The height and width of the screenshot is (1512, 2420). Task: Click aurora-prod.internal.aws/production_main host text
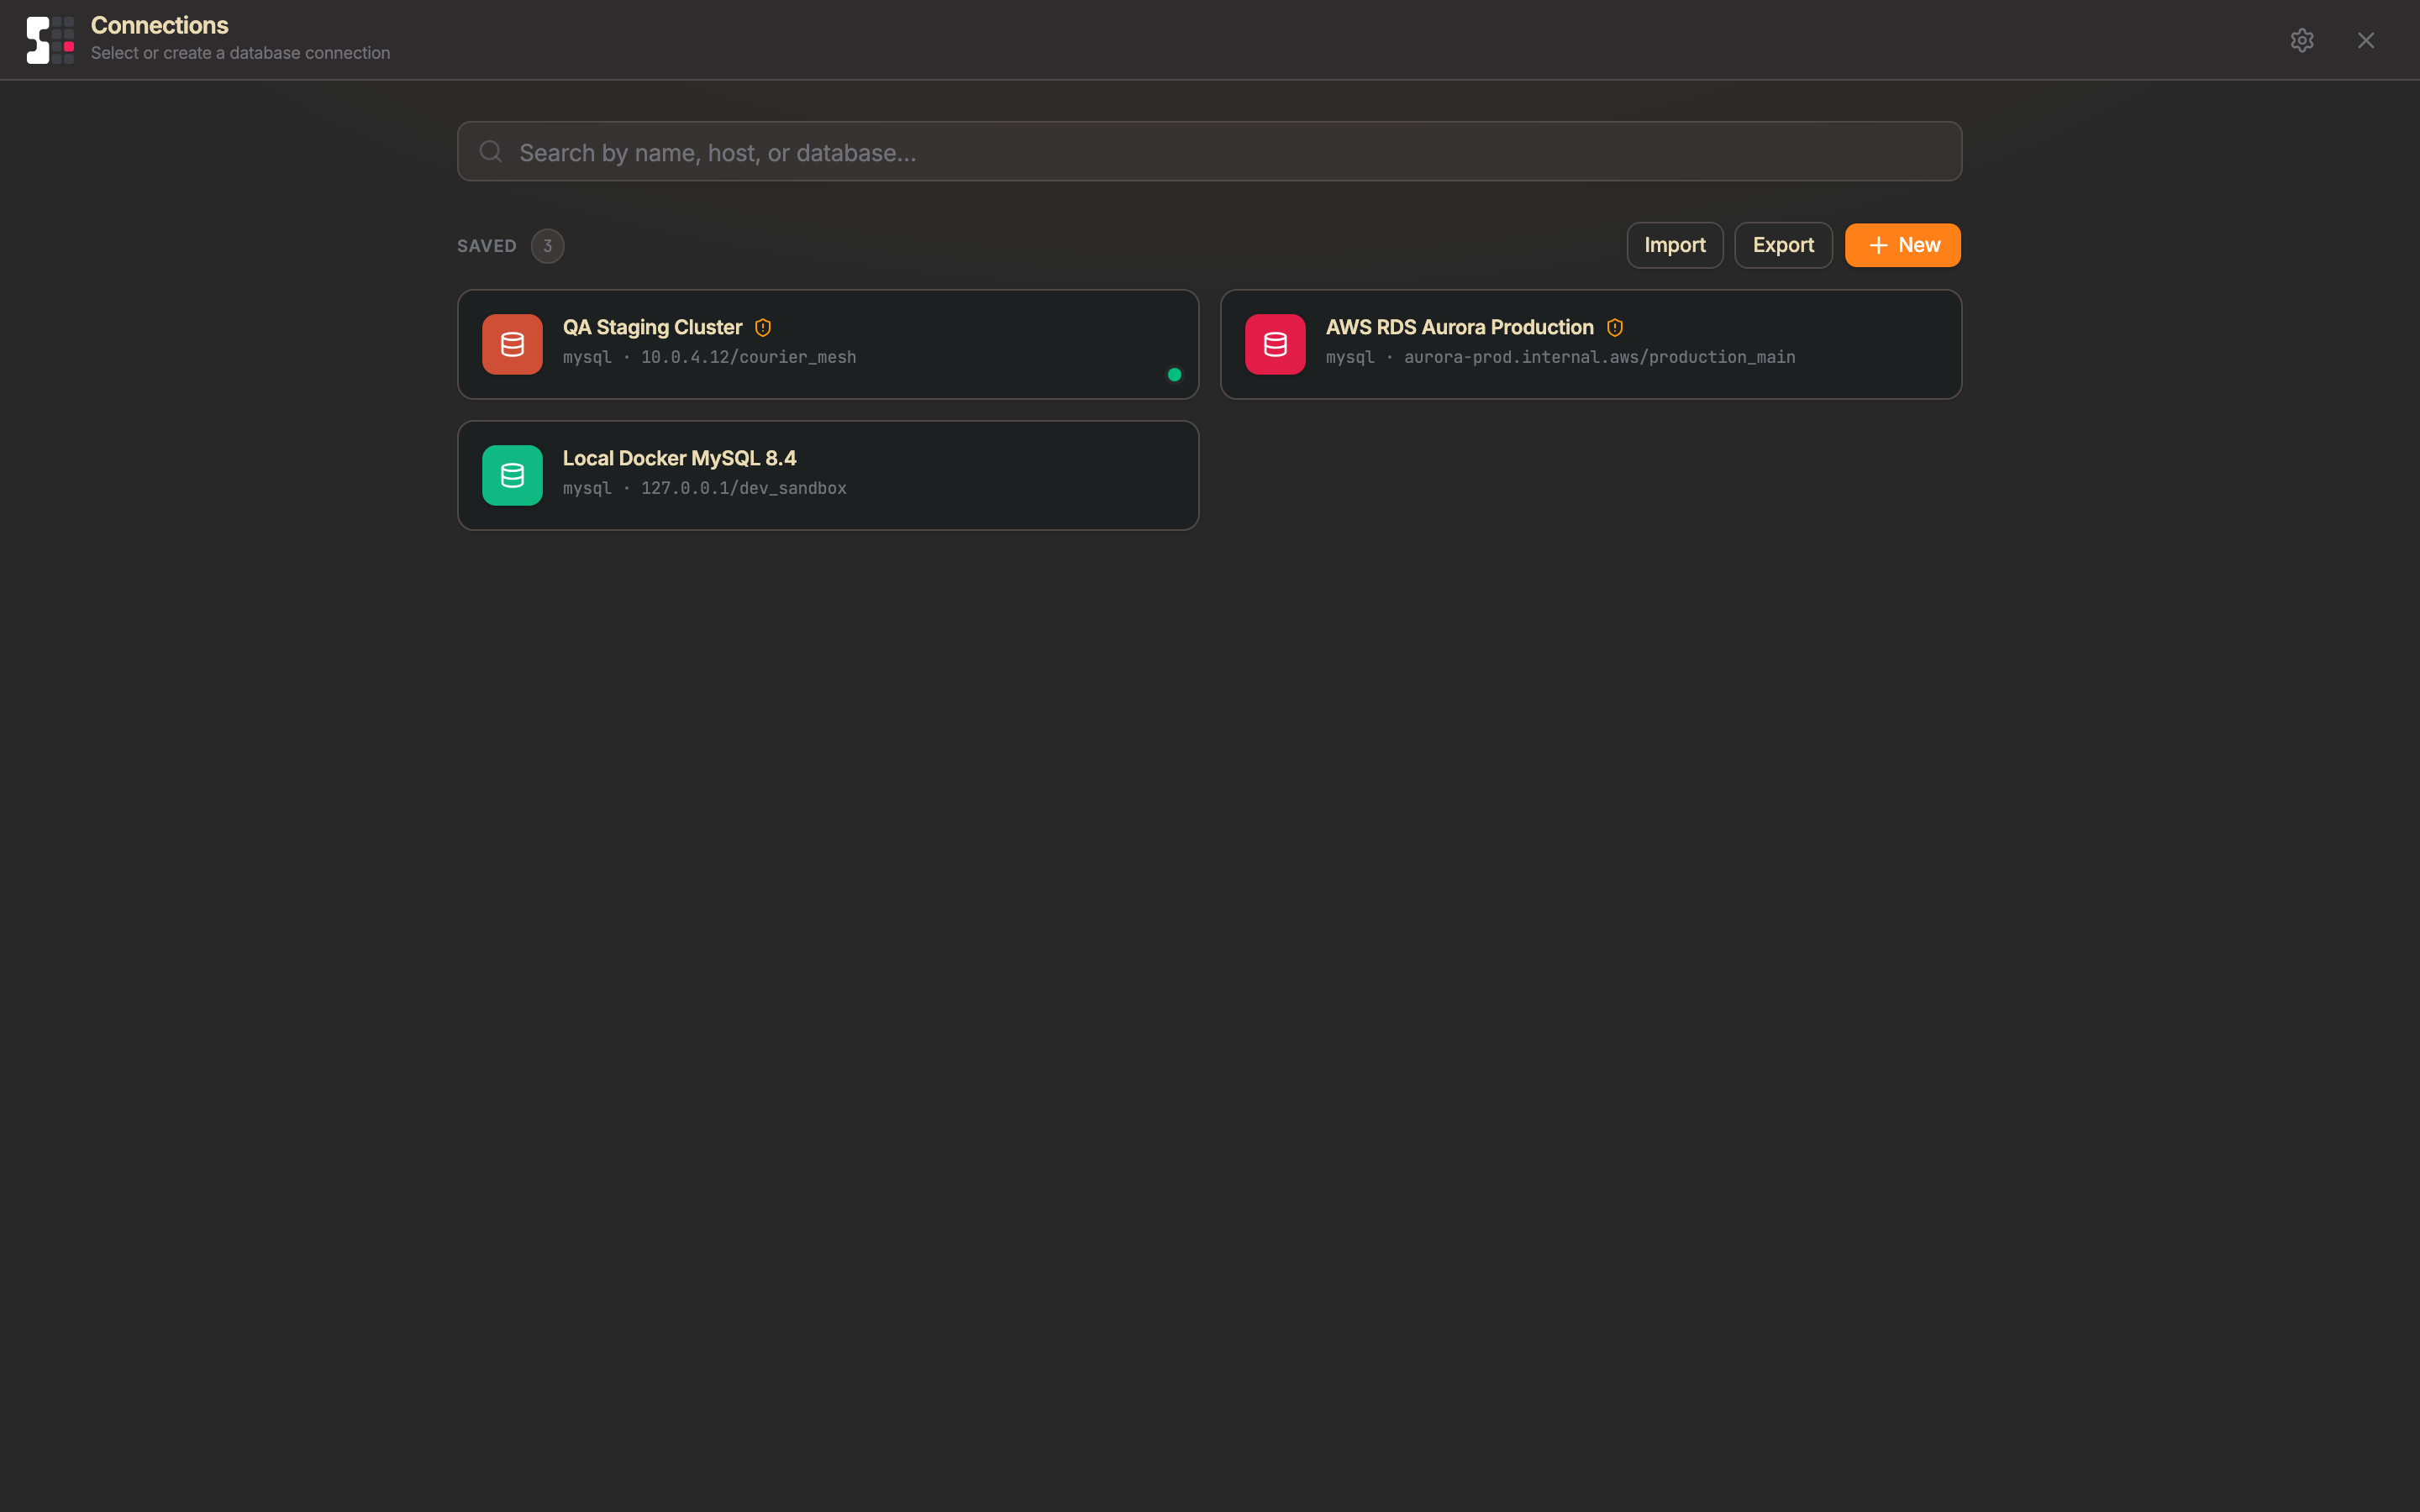(x=1599, y=357)
